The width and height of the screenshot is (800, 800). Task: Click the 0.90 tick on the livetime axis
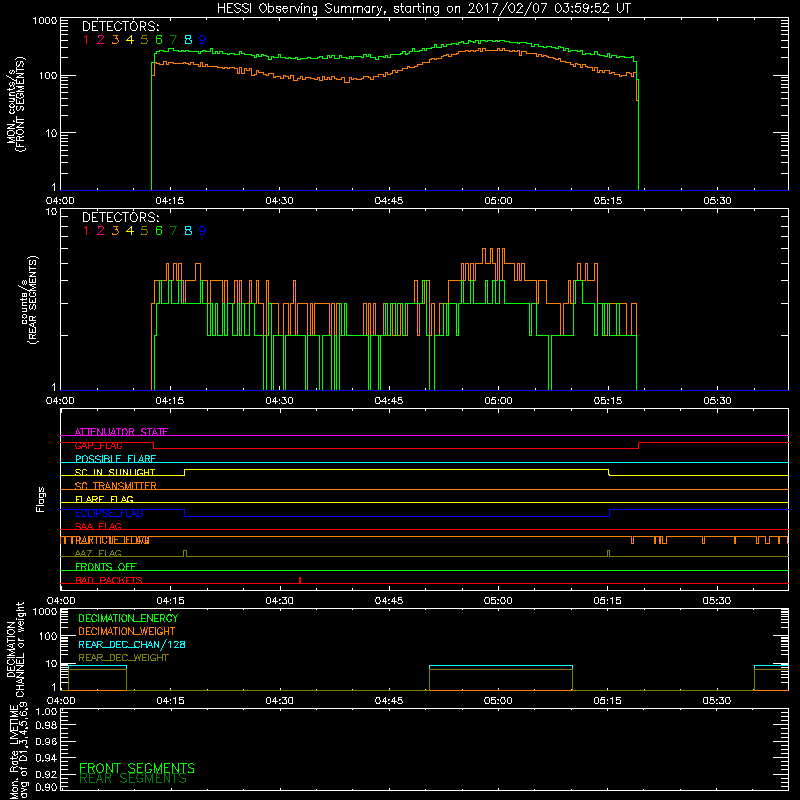point(47,787)
